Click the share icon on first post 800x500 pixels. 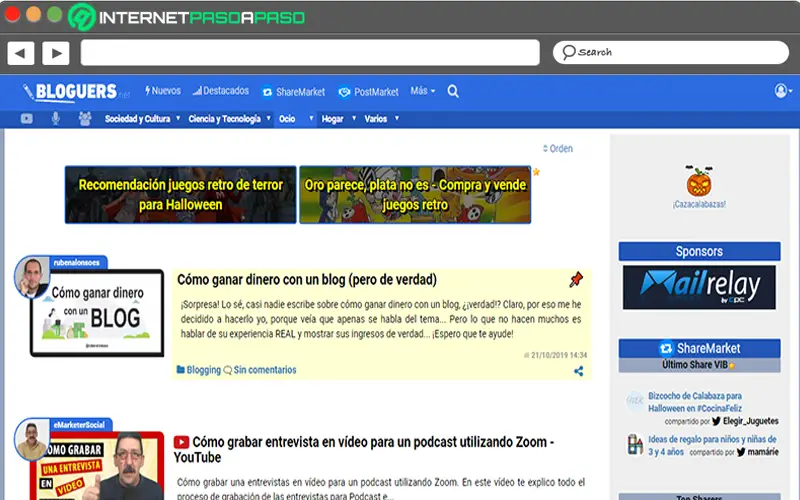point(579,371)
